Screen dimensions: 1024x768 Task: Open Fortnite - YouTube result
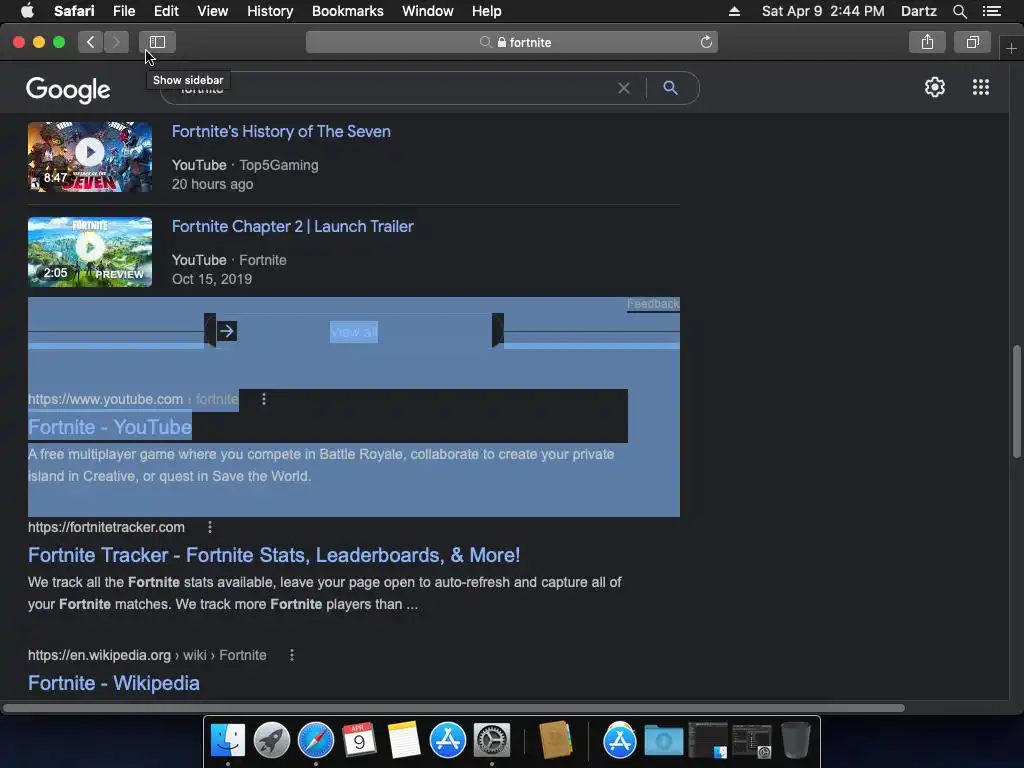[x=110, y=427]
